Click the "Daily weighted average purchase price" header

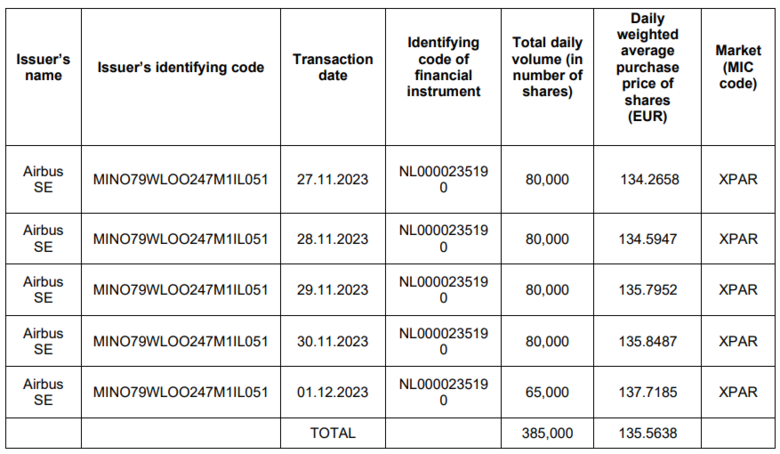[x=648, y=68]
